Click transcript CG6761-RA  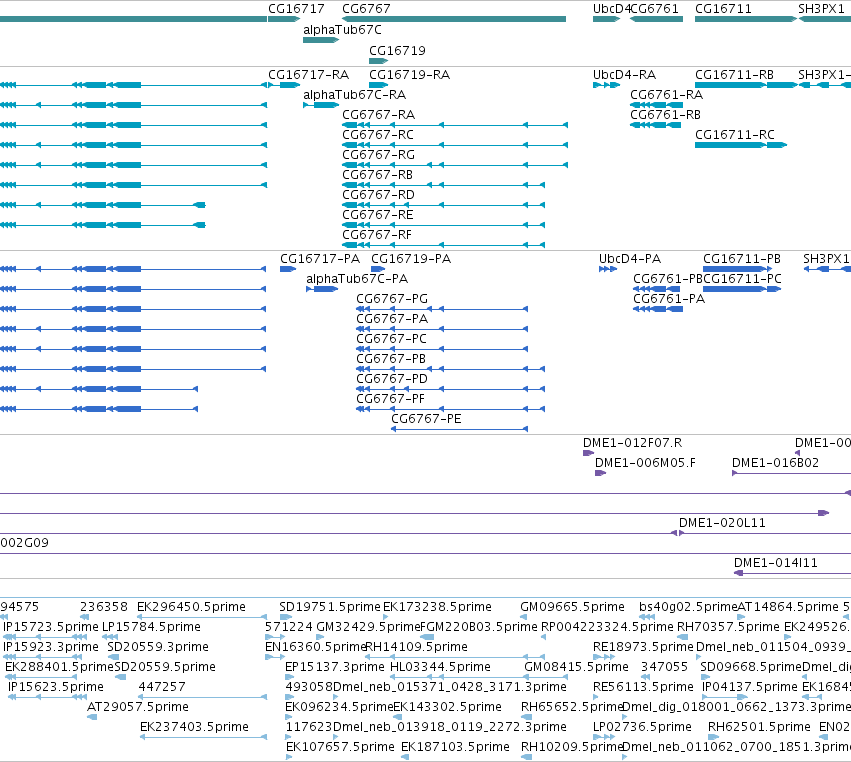[656, 105]
